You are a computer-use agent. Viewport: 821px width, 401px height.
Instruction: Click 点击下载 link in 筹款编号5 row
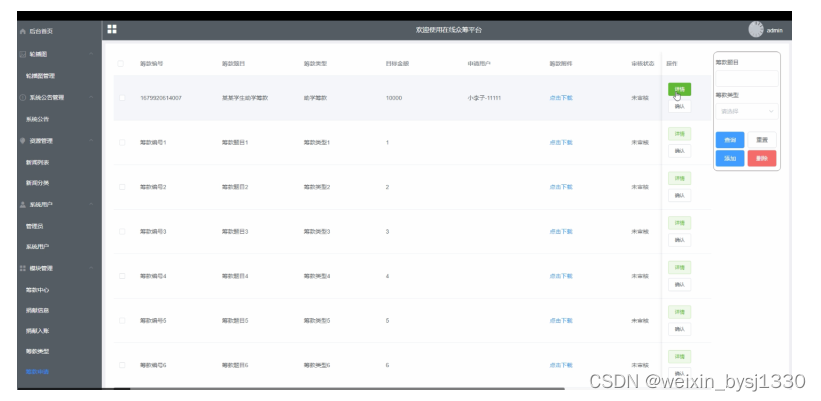(561, 320)
